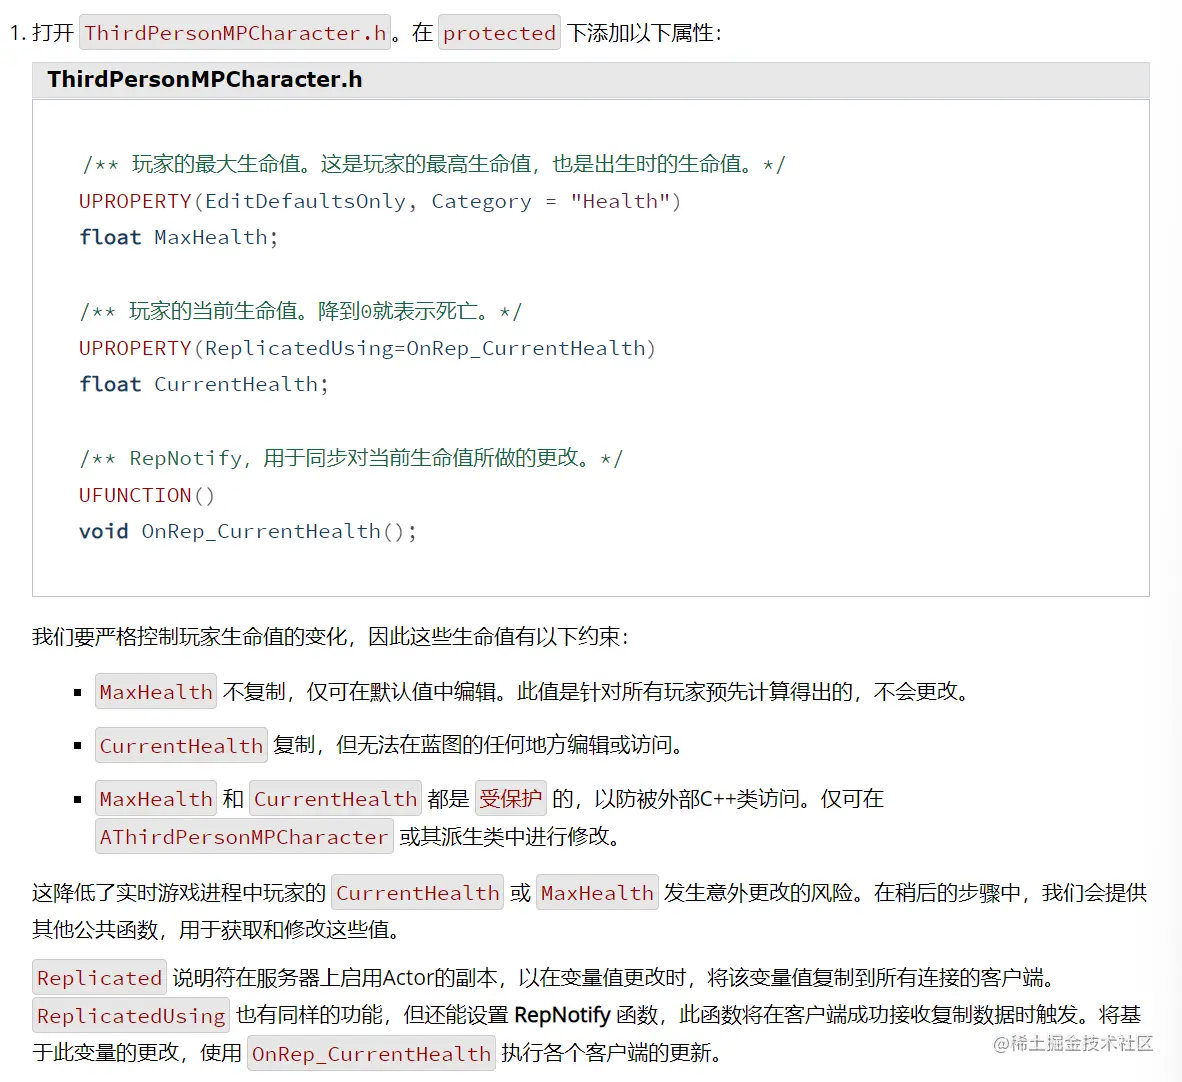Click the 受保护 highlighted tag
The height and width of the screenshot is (1082, 1182).
510,798
